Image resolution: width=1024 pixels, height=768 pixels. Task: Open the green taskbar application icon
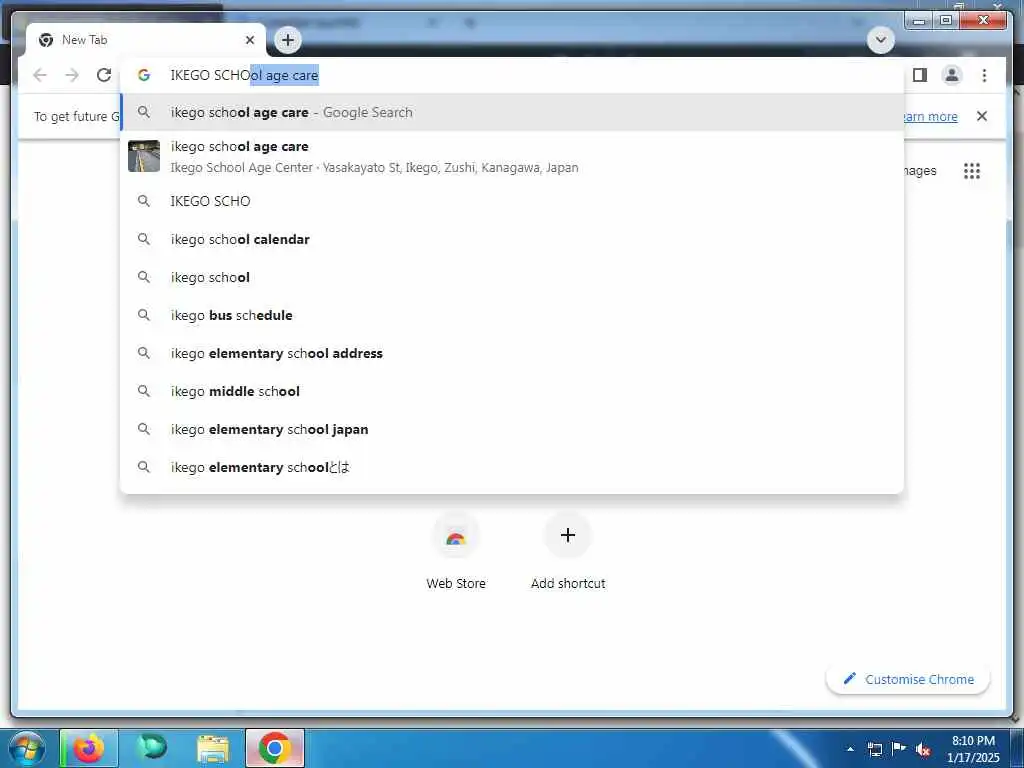pos(152,748)
